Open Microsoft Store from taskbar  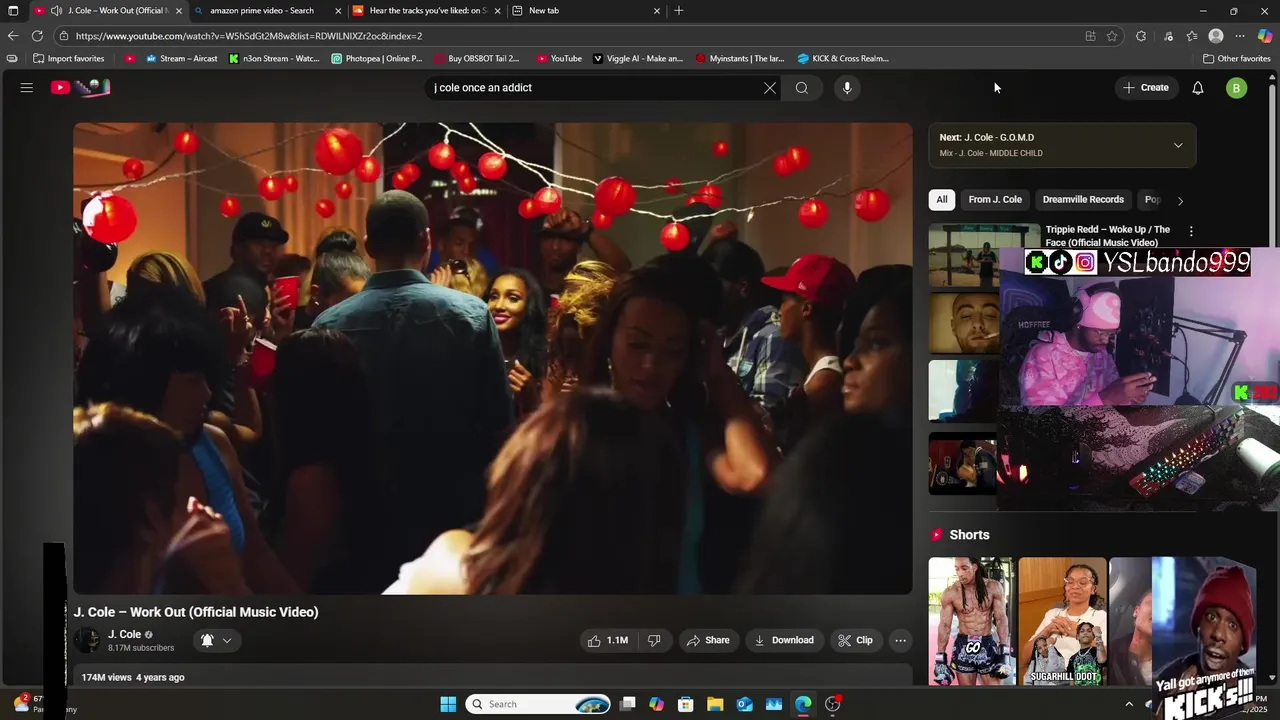[686, 704]
